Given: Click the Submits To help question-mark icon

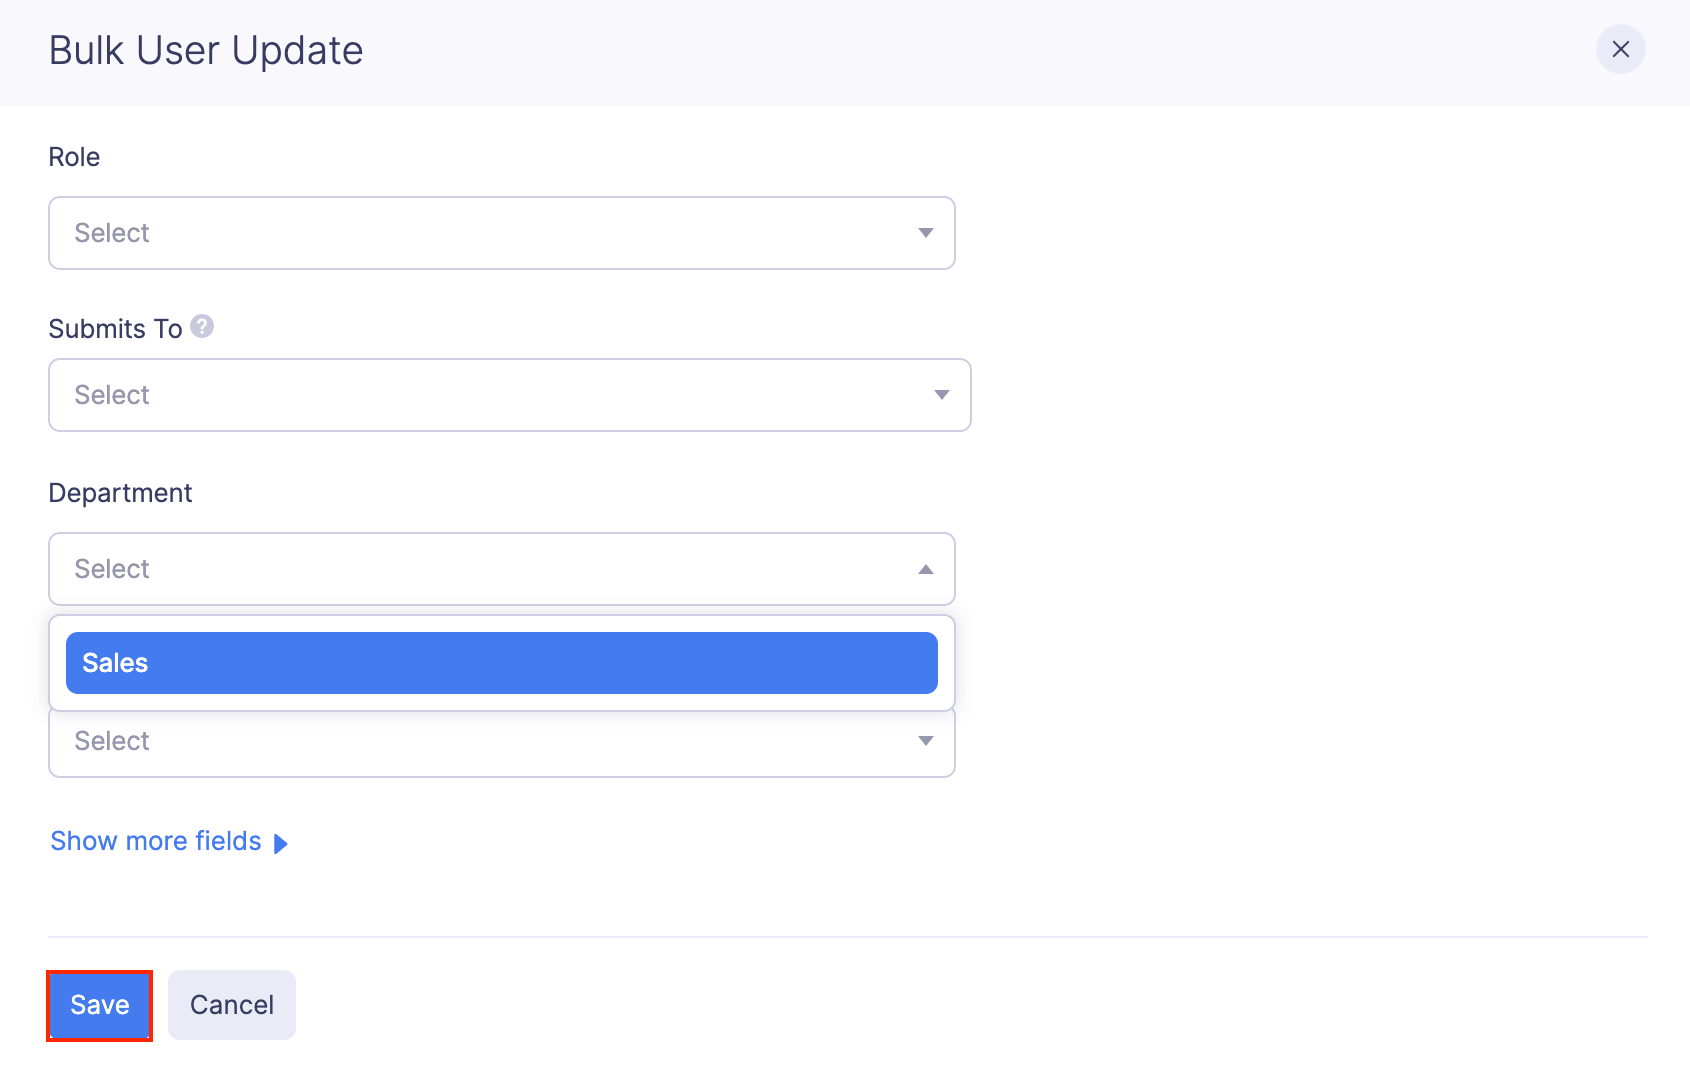Looking at the screenshot, I should click(x=202, y=326).
